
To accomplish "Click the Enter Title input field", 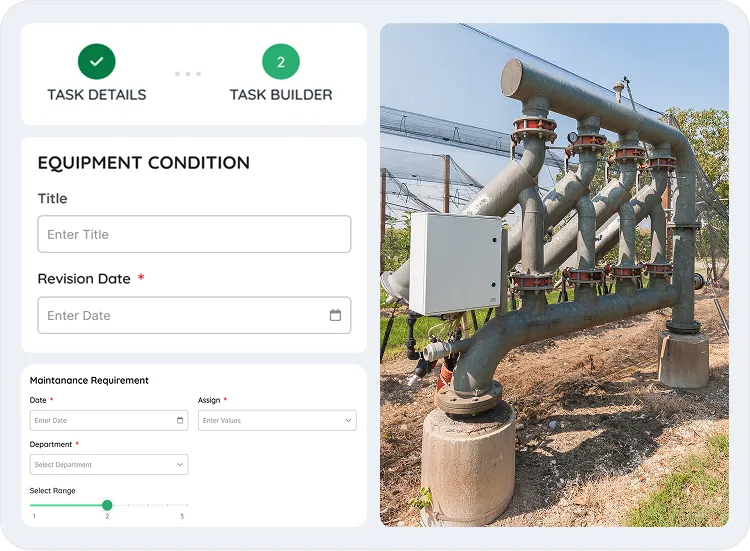I will click(194, 234).
